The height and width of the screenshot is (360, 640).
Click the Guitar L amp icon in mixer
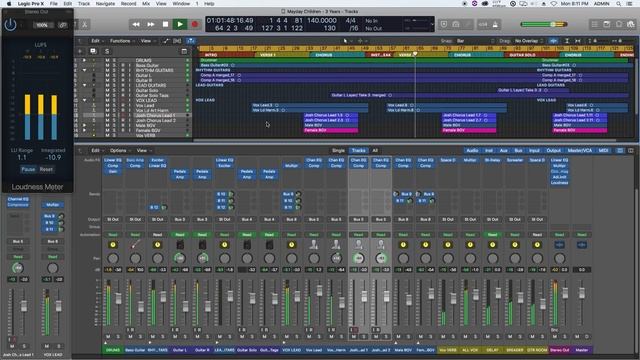pos(180,244)
